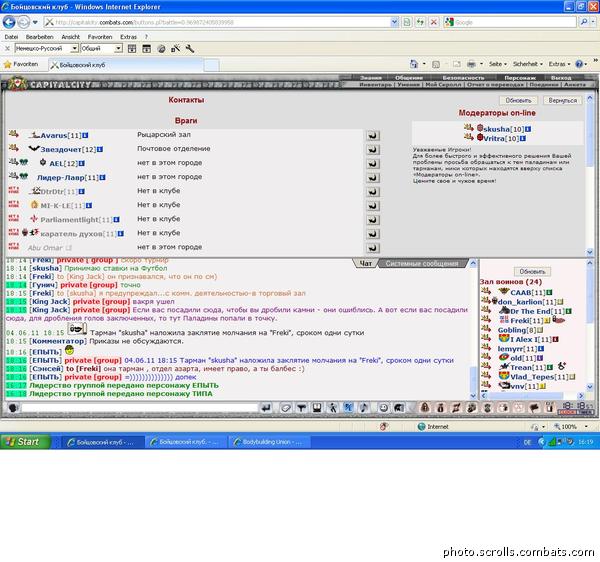Switch to the Системные сообщения tab
This screenshot has height=562, width=600.
pyautogui.click(x=422, y=263)
